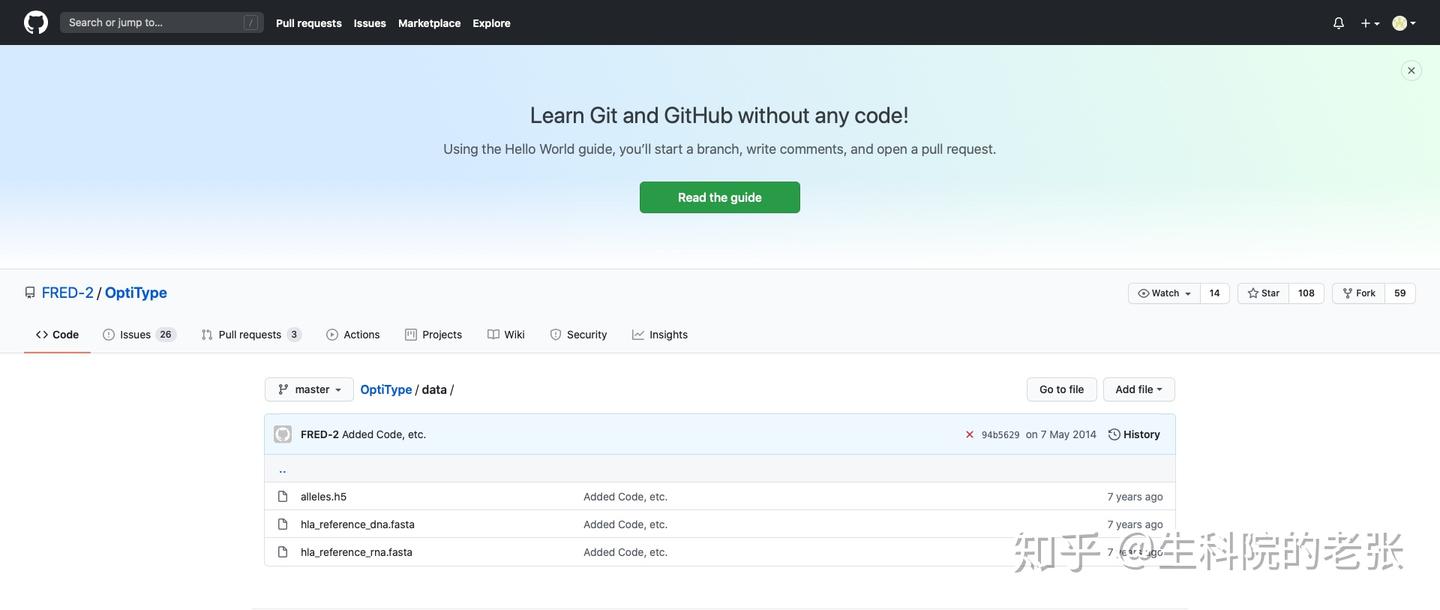This screenshot has width=1440, height=610.
Task: Open the OptiType repository title link
Action: pyautogui.click(x=136, y=292)
